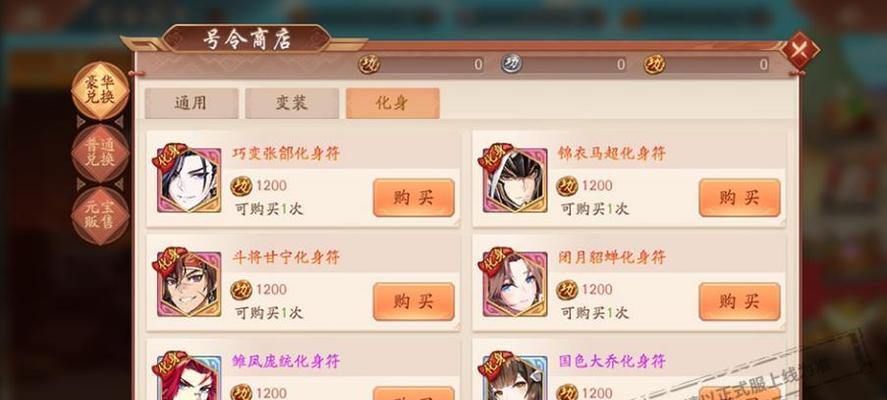
Task: Select the 化身 tab
Action: (393, 103)
